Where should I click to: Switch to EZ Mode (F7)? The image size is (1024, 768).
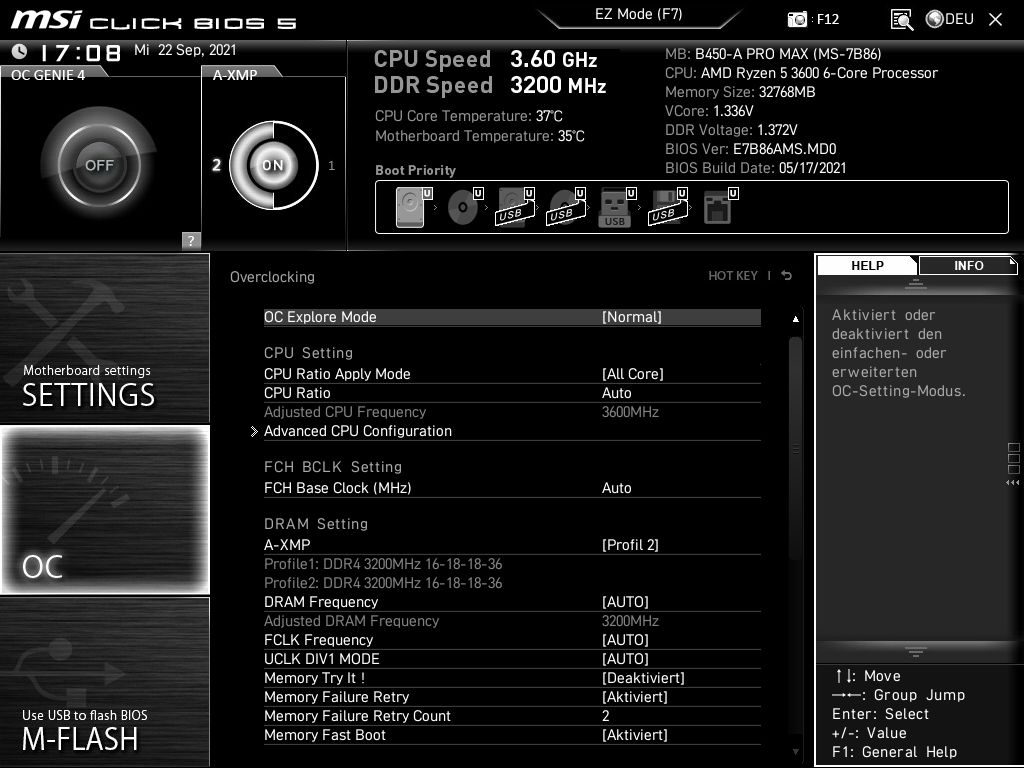tap(639, 14)
